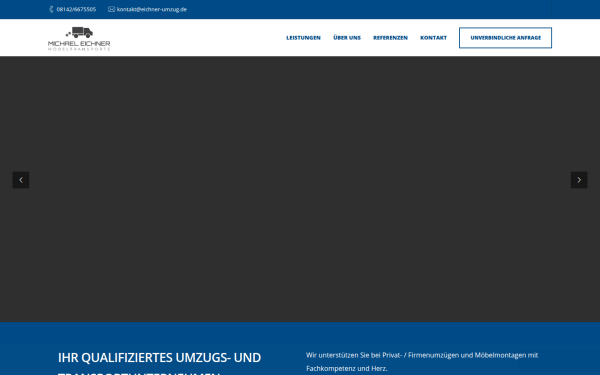
Task: Go to previous slide arrow
Action: (21, 180)
